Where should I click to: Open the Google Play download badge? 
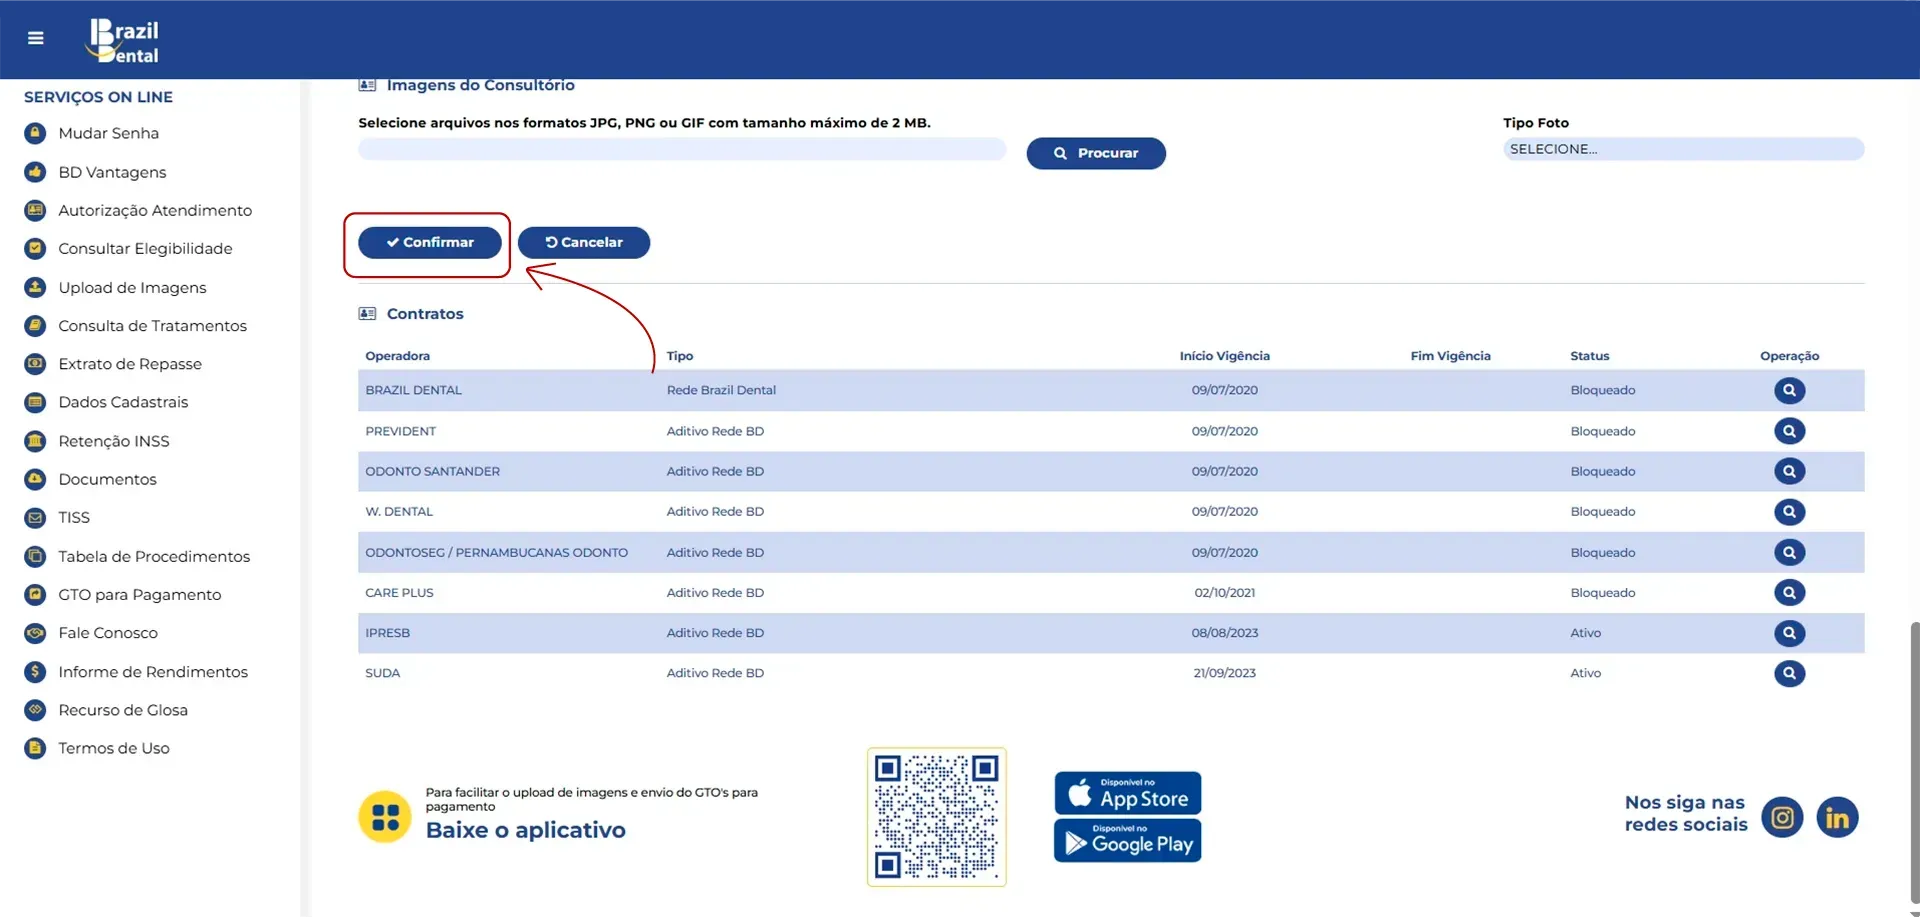(x=1127, y=840)
